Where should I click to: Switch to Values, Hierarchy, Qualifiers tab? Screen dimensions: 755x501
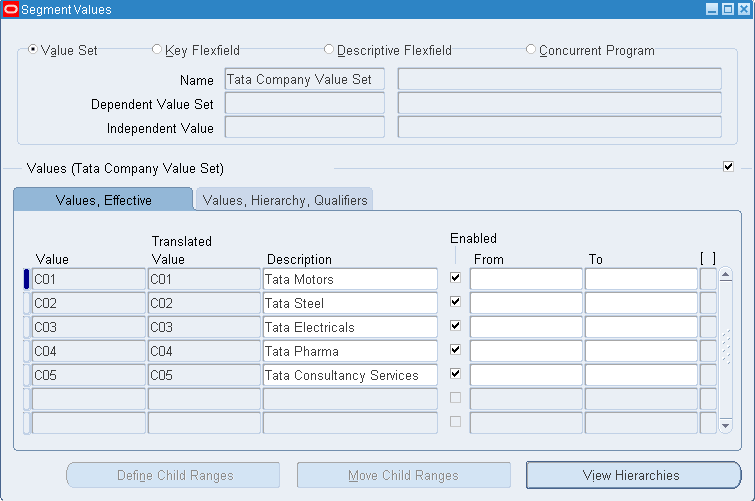pos(285,200)
